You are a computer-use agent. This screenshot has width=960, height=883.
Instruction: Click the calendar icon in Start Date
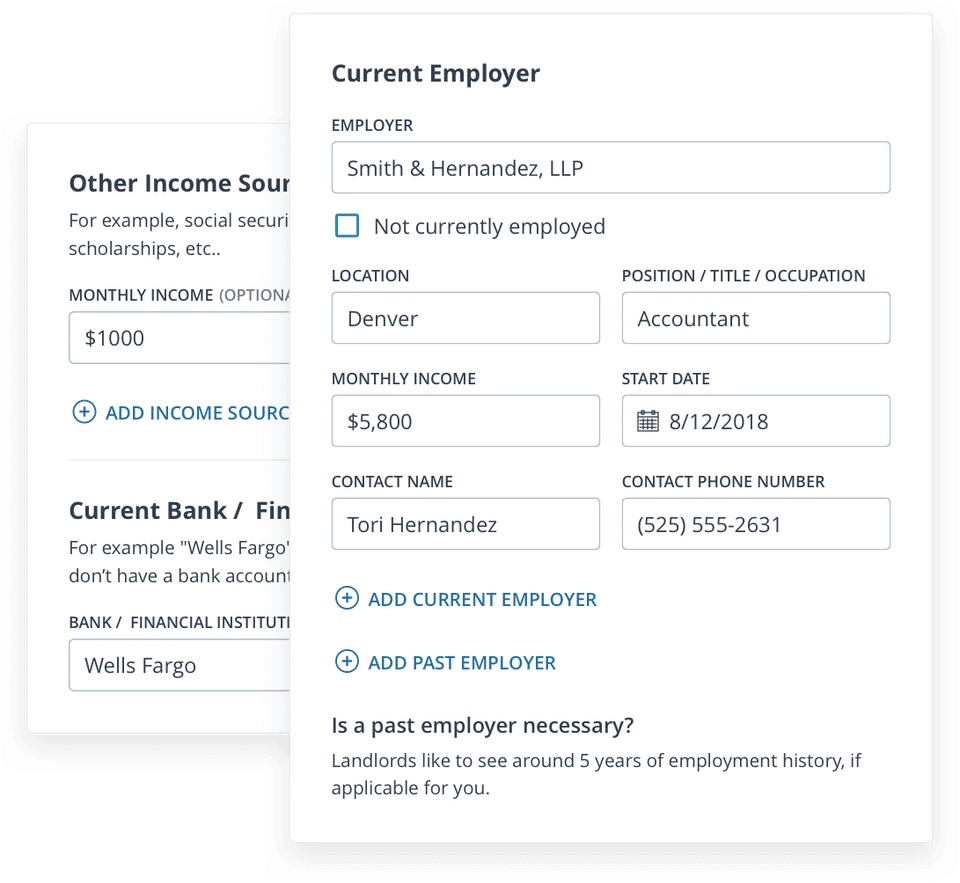648,421
